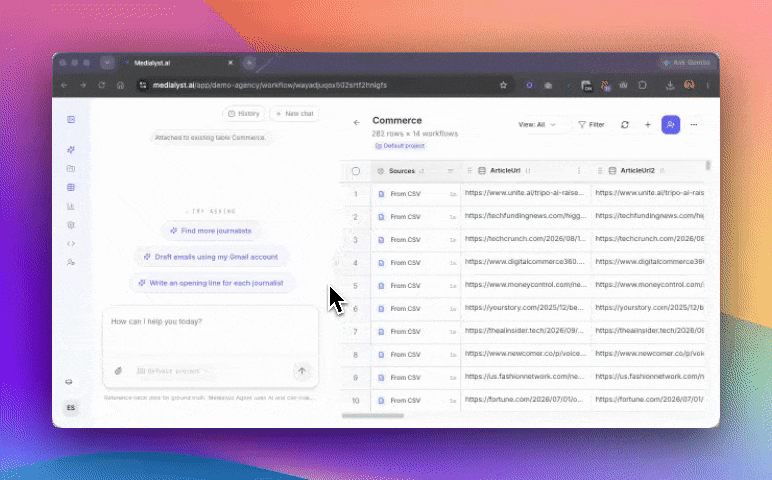Choose 'Draft emails using my Gmail account' suggestion
Viewport: 772px width, 480px height.
(211, 257)
